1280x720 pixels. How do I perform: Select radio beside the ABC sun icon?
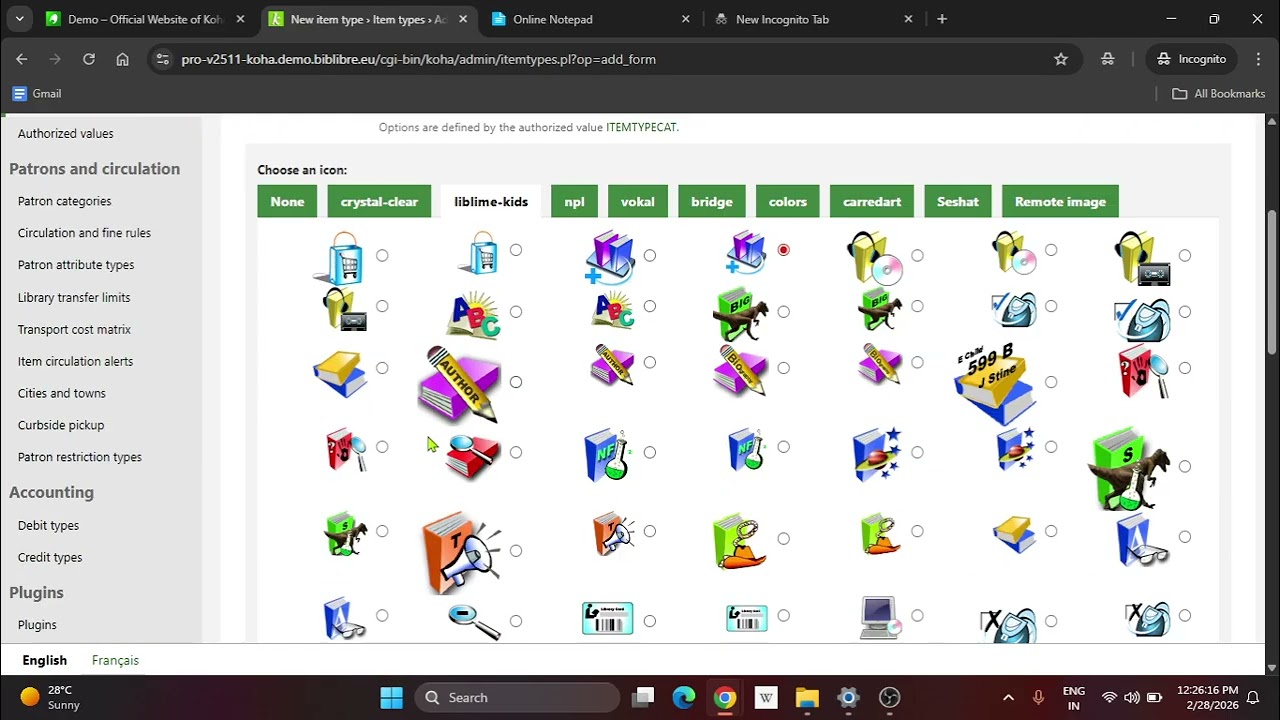click(x=516, y=312)
